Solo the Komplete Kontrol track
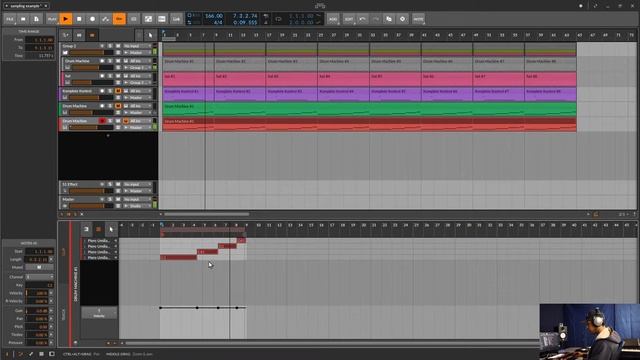This screenshot has width=640, height=360. click(x=110, y=91)
